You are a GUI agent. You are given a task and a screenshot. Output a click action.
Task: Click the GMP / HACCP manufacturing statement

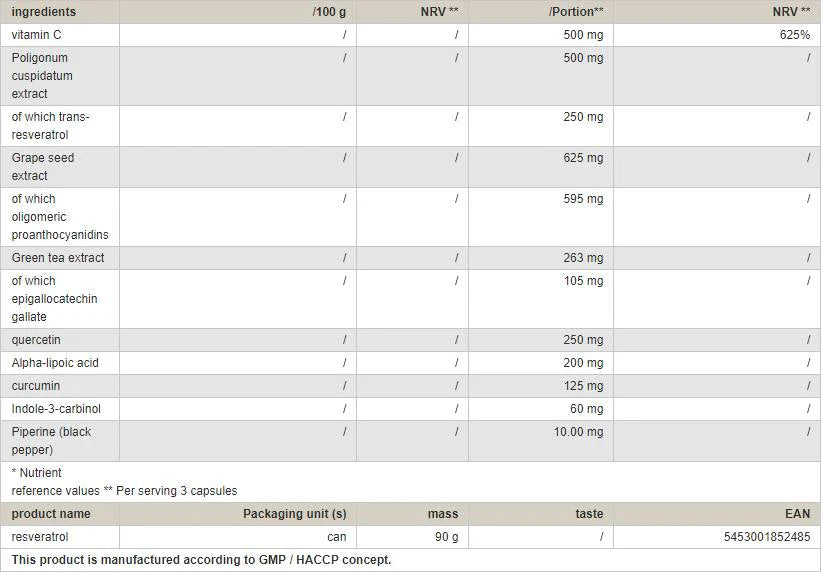201,560
